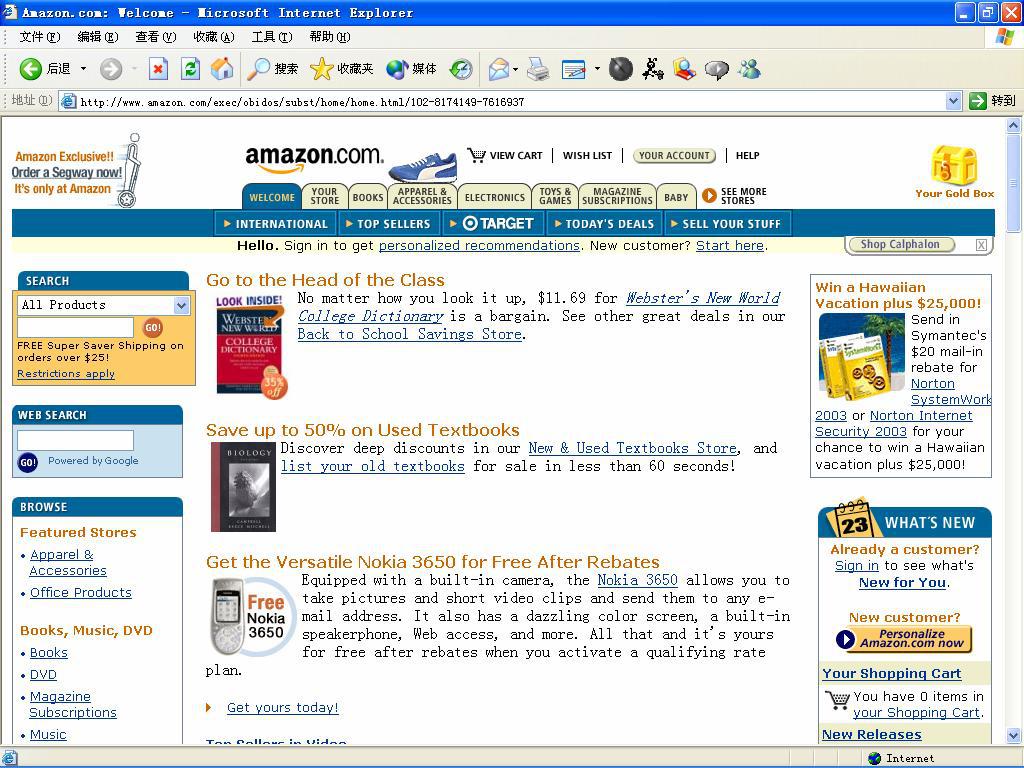Open the Messenger people icon
This screenshot has height=768, width=1024.
(x=750, y=69)
